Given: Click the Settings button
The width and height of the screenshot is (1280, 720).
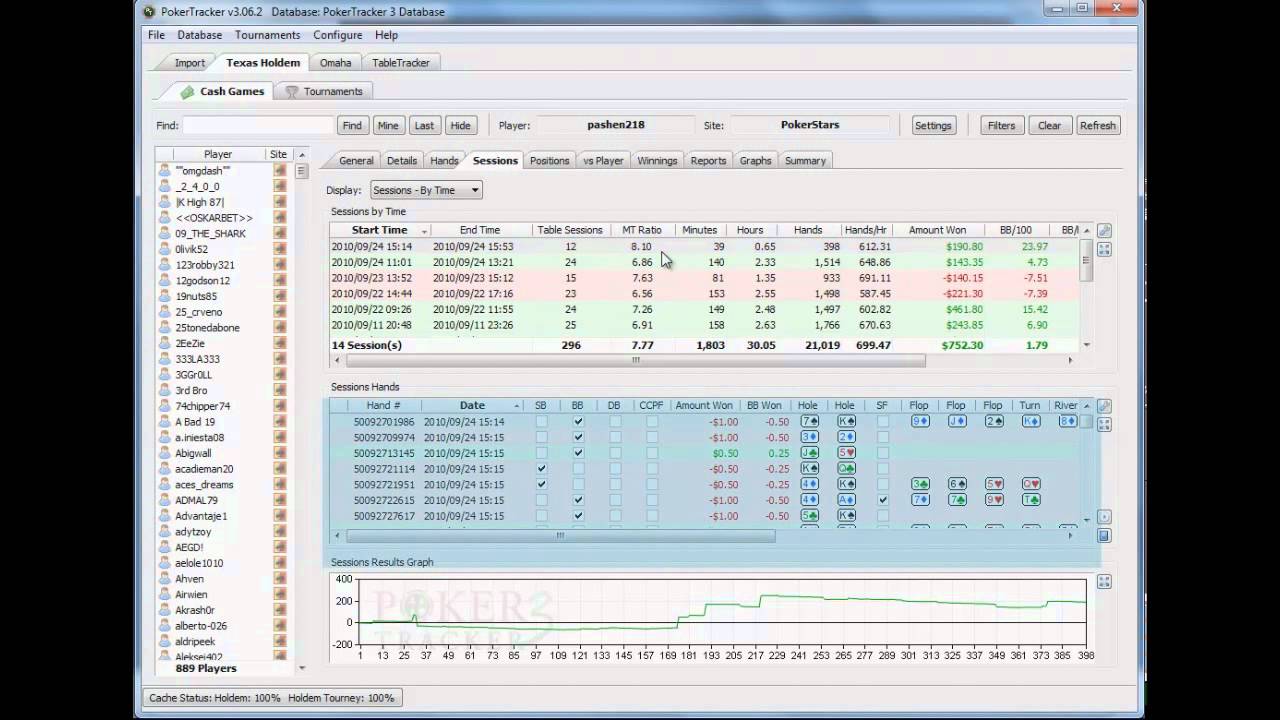Looking at the screenshot, I should point(933,126).
